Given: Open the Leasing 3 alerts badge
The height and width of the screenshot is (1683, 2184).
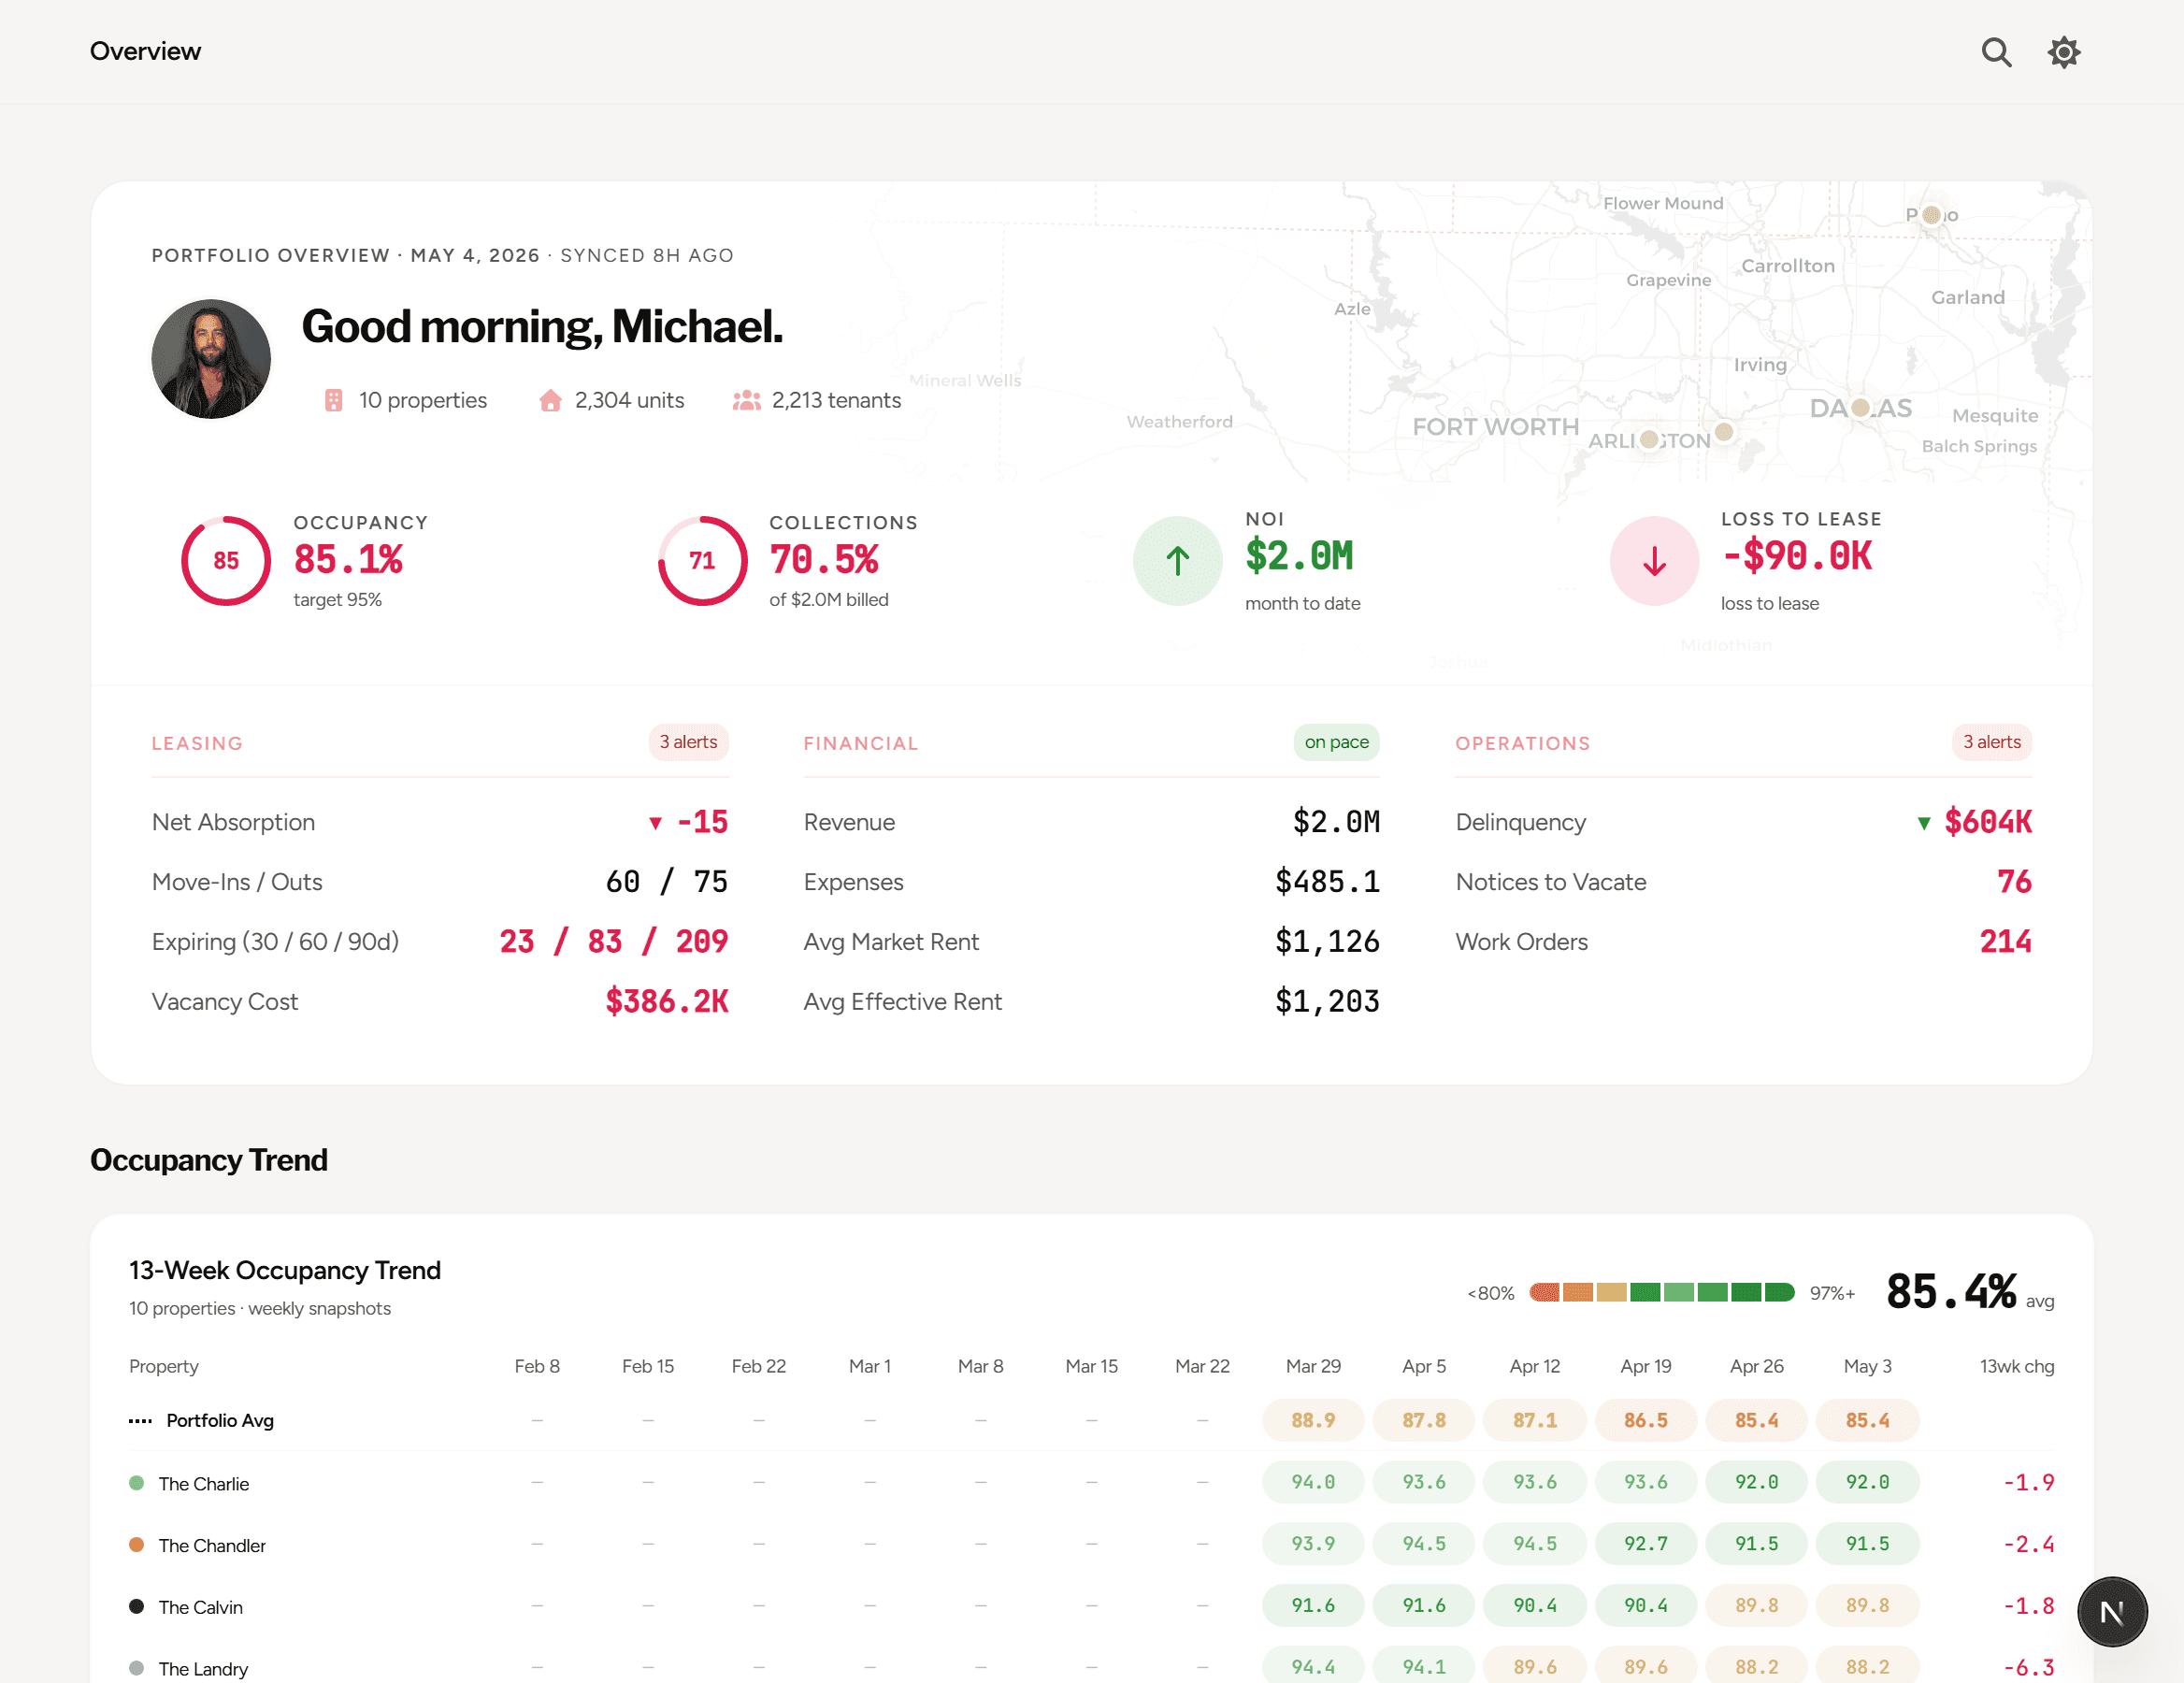Looking at the screenshot, I should (688, 742).
